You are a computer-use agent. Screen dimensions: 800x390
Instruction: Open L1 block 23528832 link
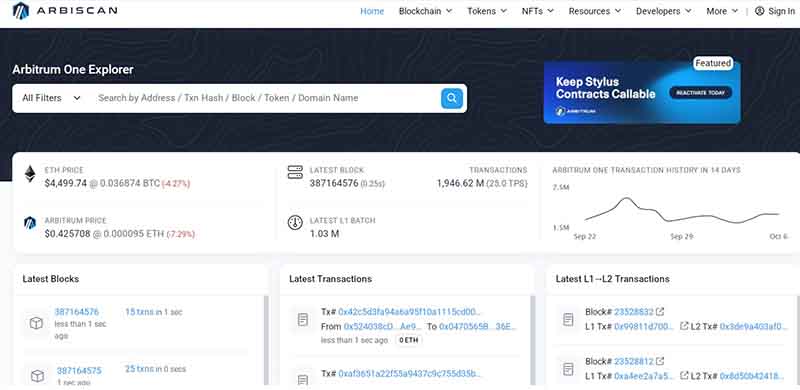634,312
